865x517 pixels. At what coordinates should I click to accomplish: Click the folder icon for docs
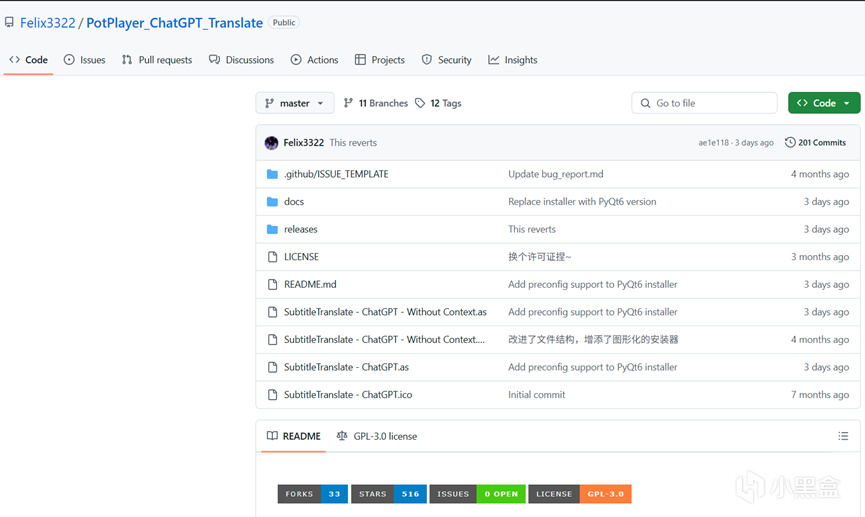click(272, 202)
